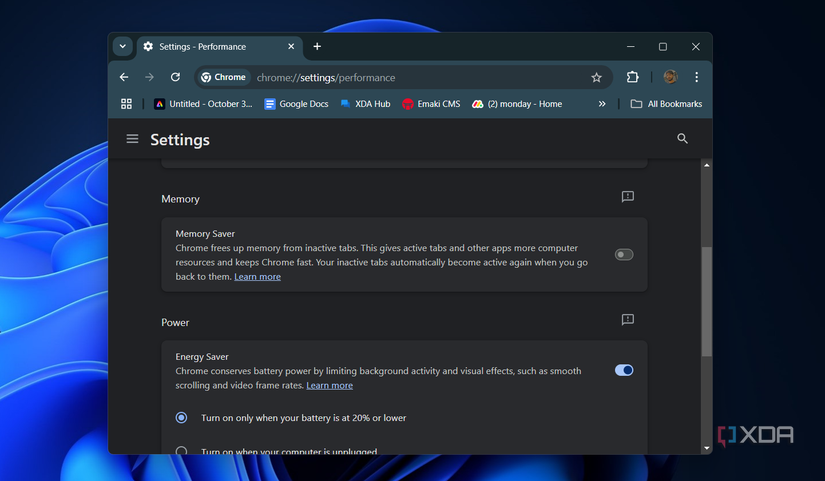Click the forward navigation arrow

[149, 77]
